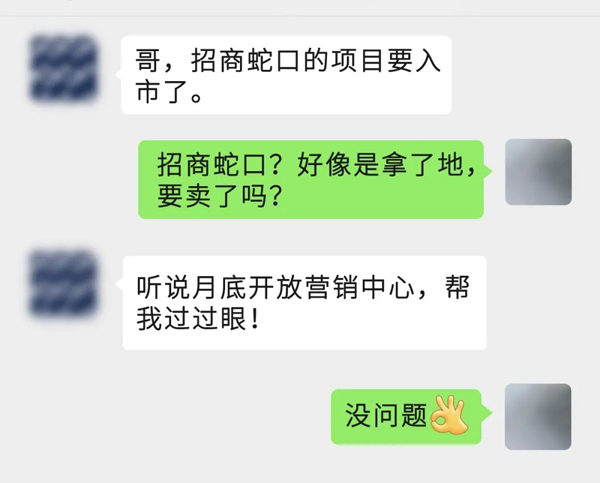
Task: Click '听说月底' in the third message
Action: tap(191, 287)
